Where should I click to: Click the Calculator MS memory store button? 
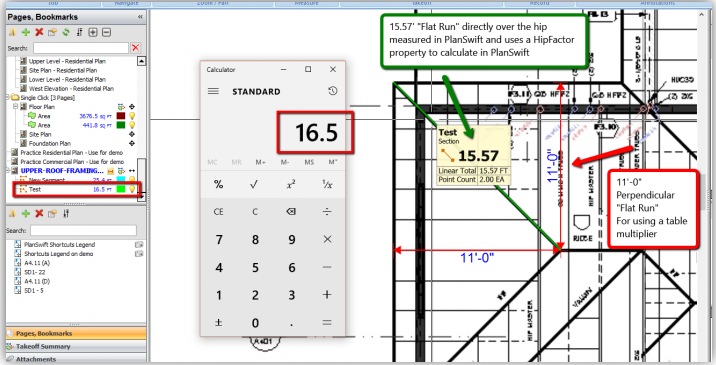click(309, 162)
